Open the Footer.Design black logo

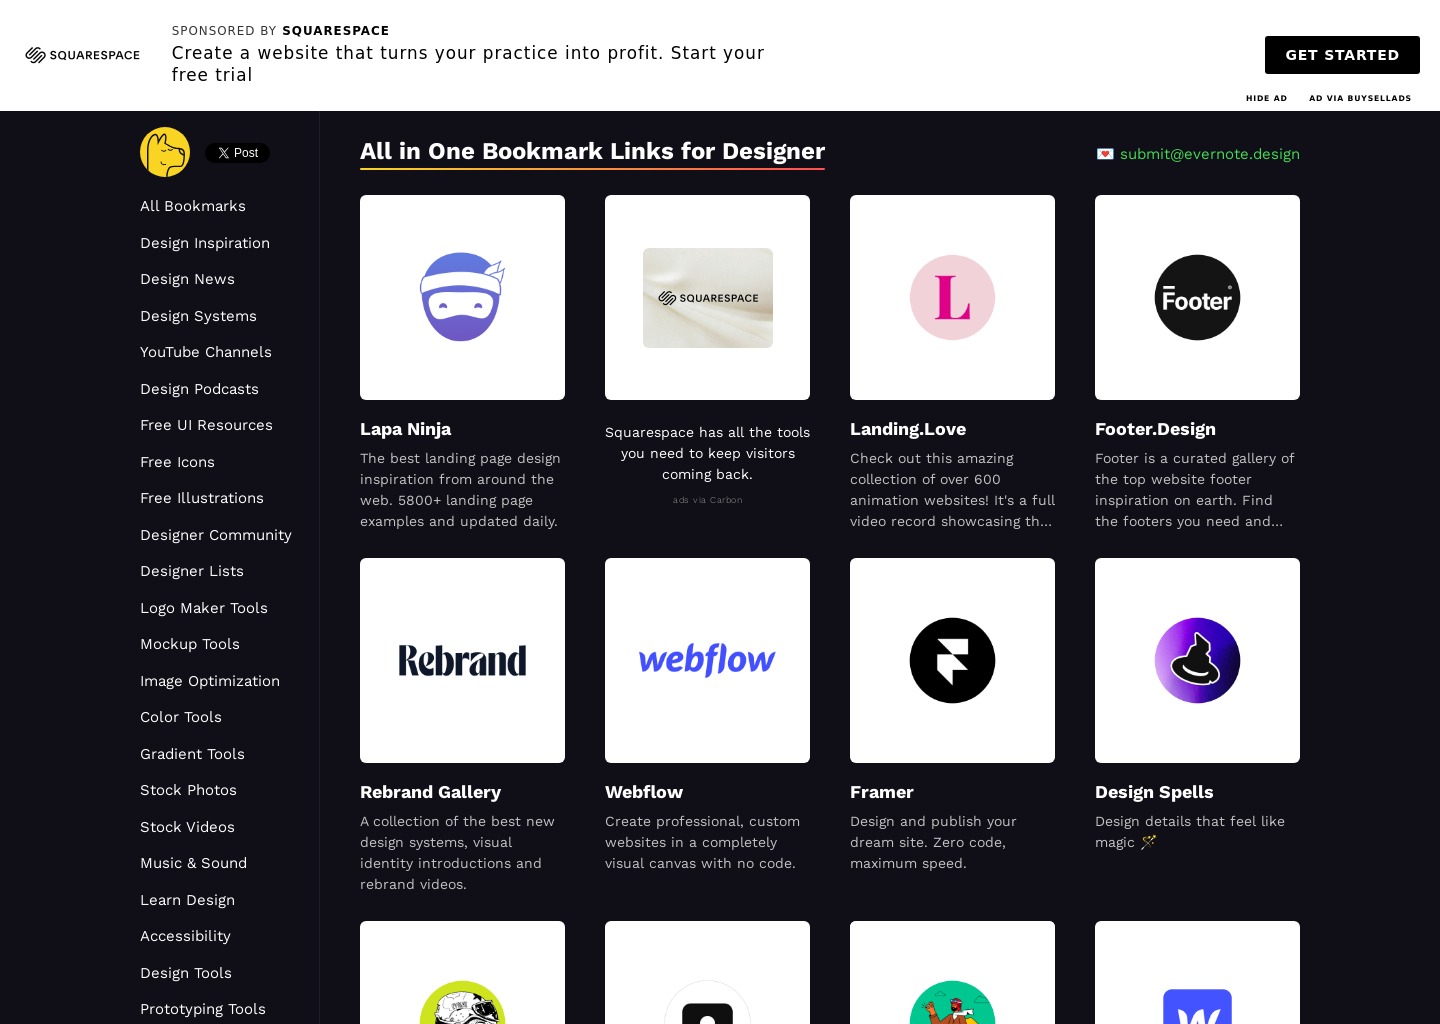coord(1197,297)
